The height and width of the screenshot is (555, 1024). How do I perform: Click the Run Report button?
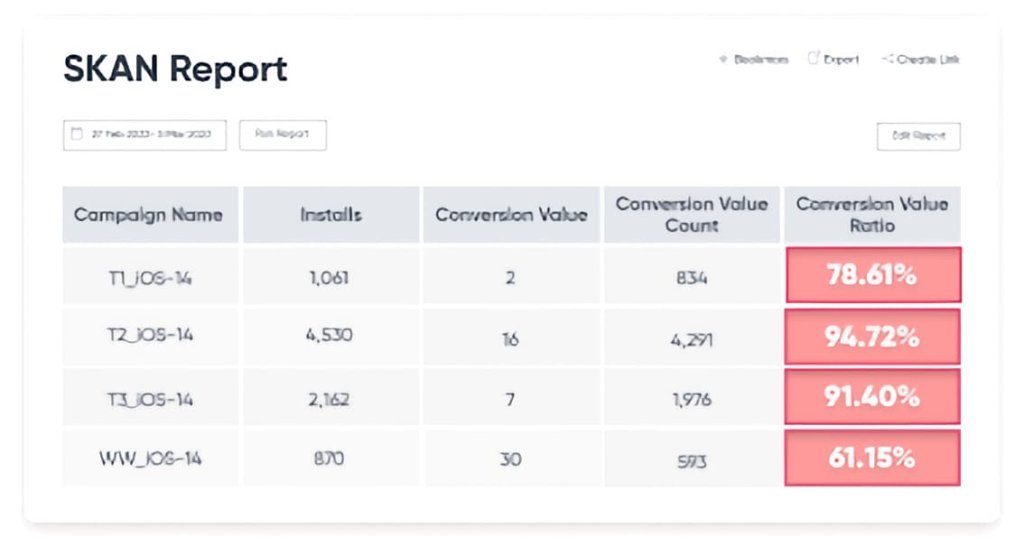283,135
